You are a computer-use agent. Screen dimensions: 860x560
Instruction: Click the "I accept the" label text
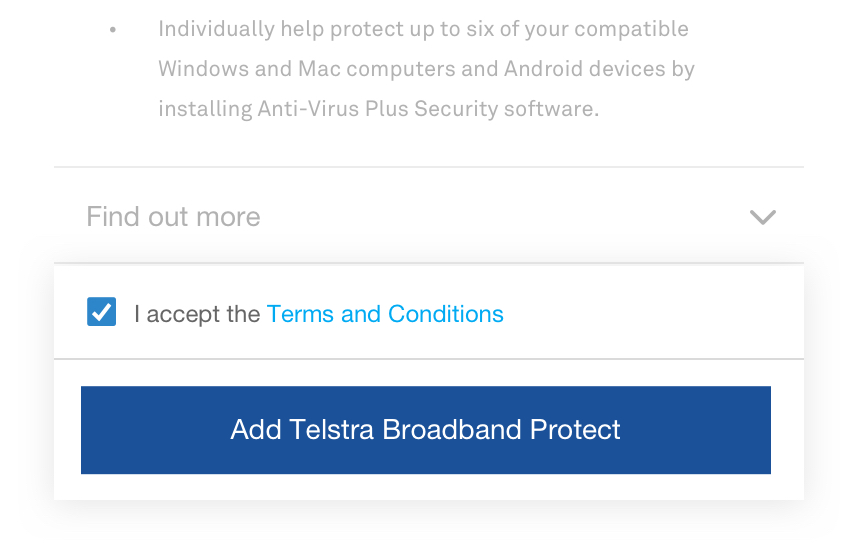(x=197, y=314)
